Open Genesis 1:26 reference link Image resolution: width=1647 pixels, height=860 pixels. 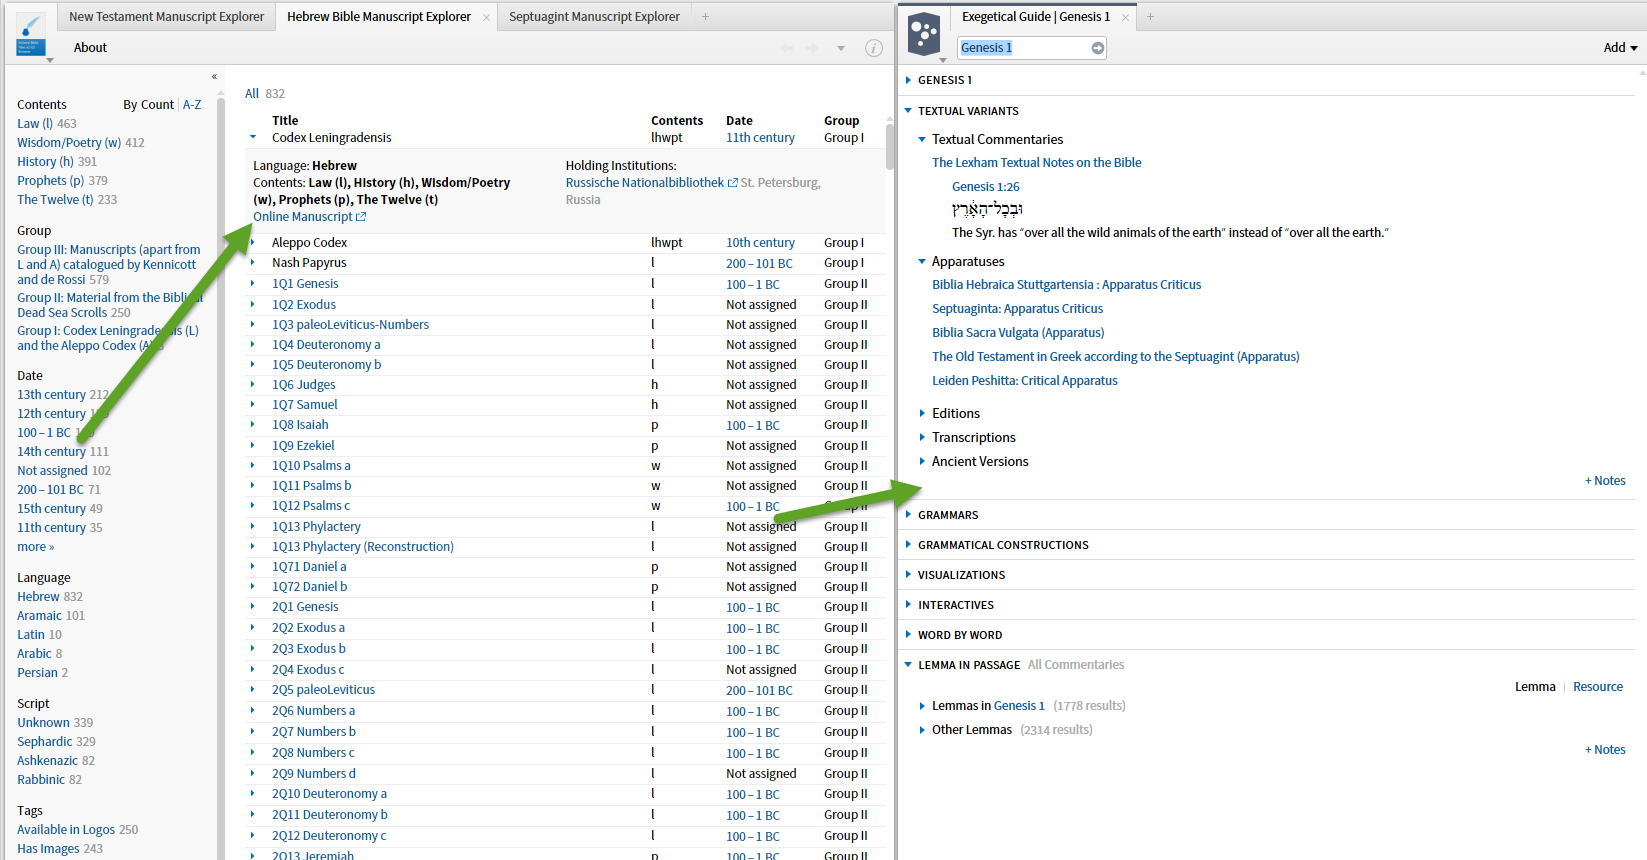[x=986, y=187]
